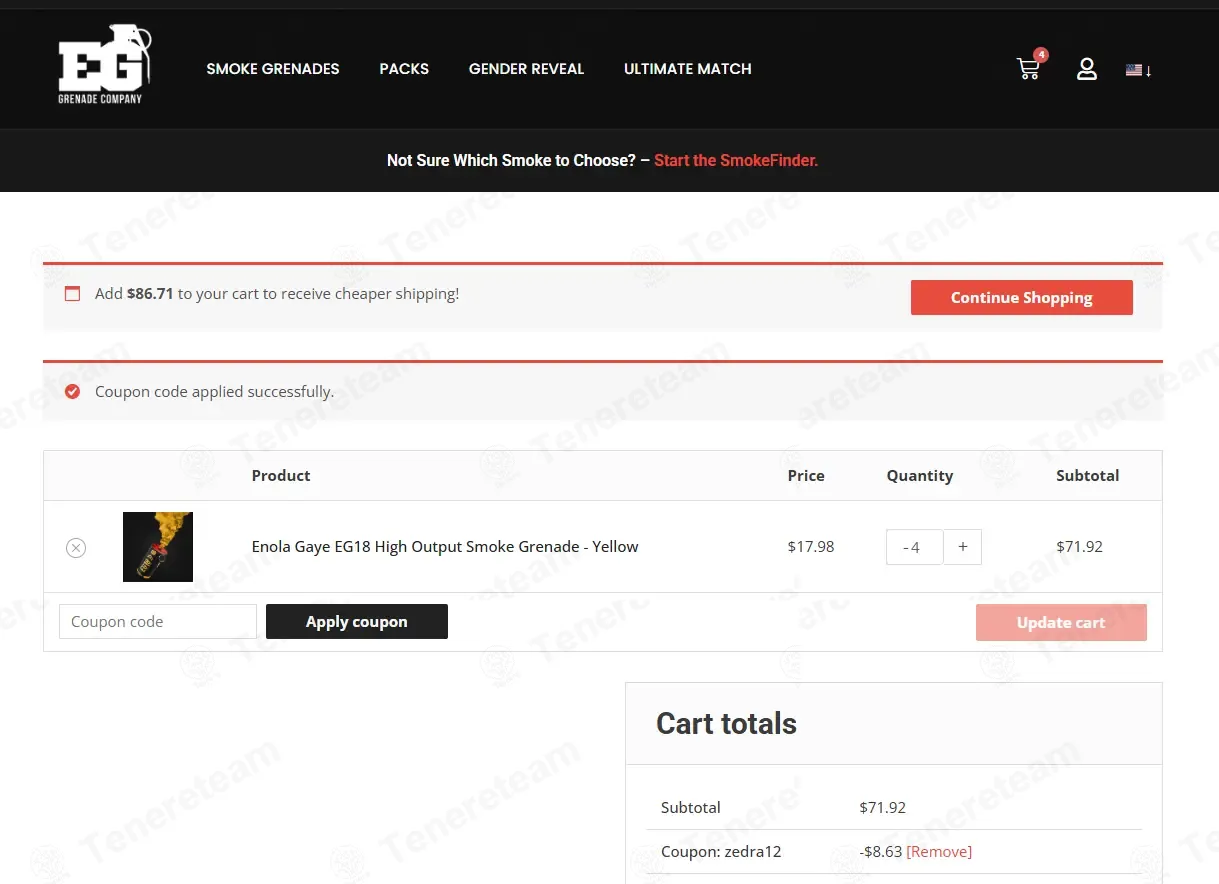1219x884 pixels.
Task: Open the user account icon
Action: click(x=1087, y=69)
